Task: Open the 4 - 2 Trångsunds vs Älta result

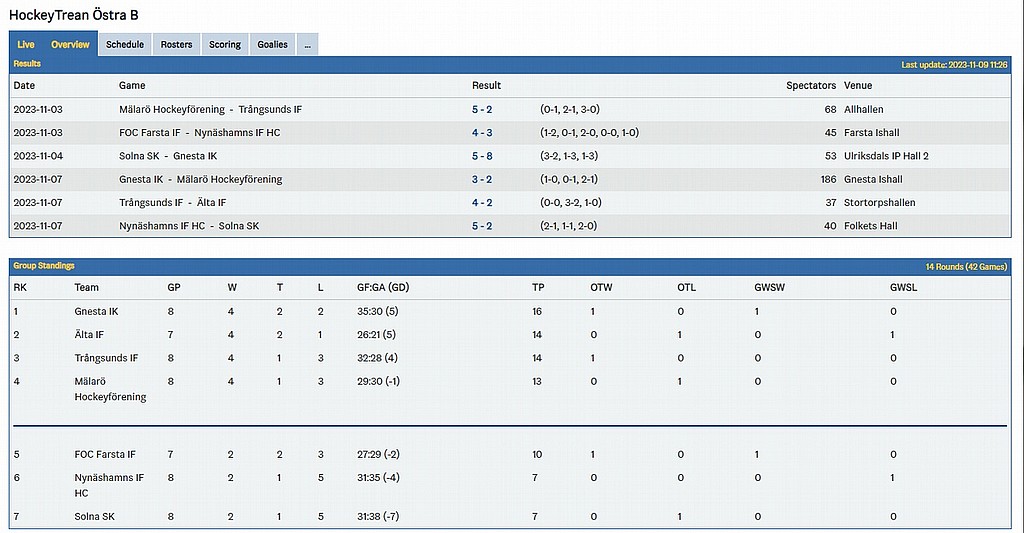Action: (x=482, y=203)
